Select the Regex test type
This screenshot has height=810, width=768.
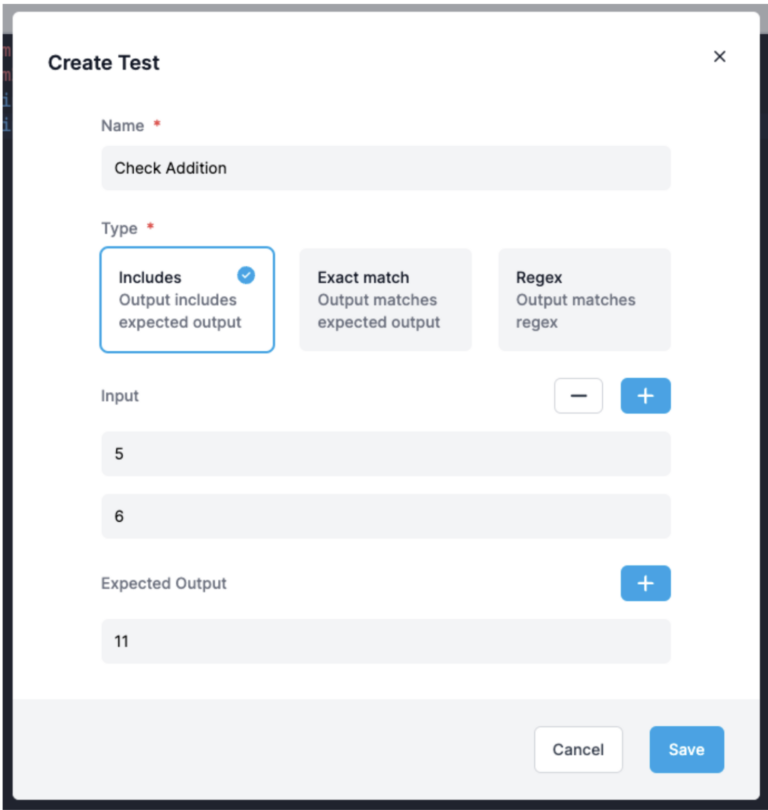pos(583,300)
